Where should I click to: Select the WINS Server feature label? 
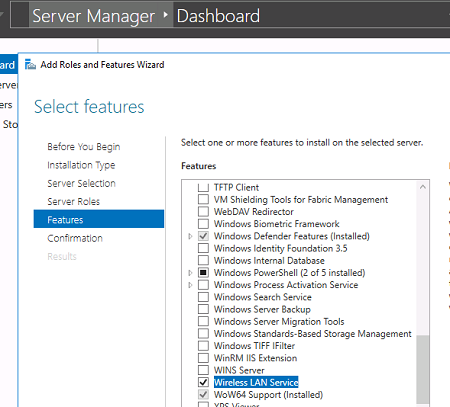tap(239, 370)
